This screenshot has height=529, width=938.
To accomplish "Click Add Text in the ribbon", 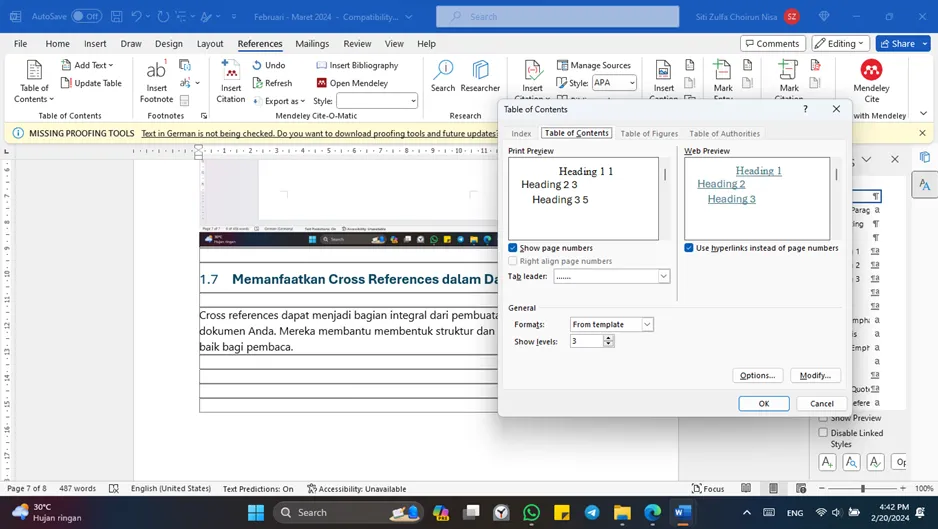I will pos(87,65).
